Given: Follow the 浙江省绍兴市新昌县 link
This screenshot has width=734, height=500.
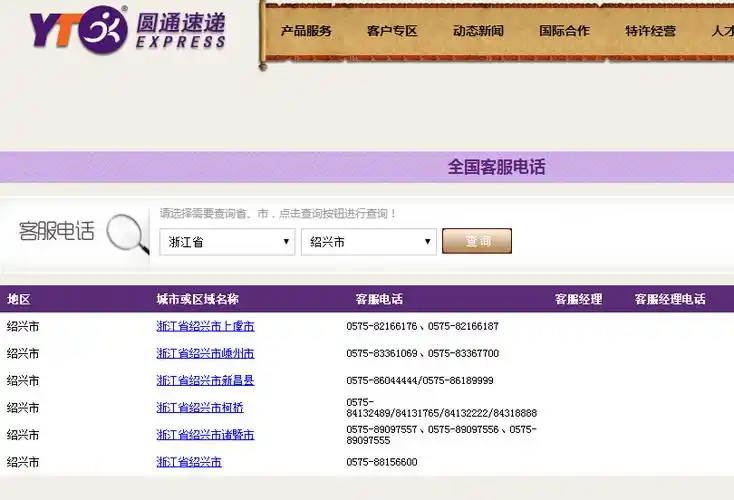Looking at the screenshot, I should tap(206, 381).
